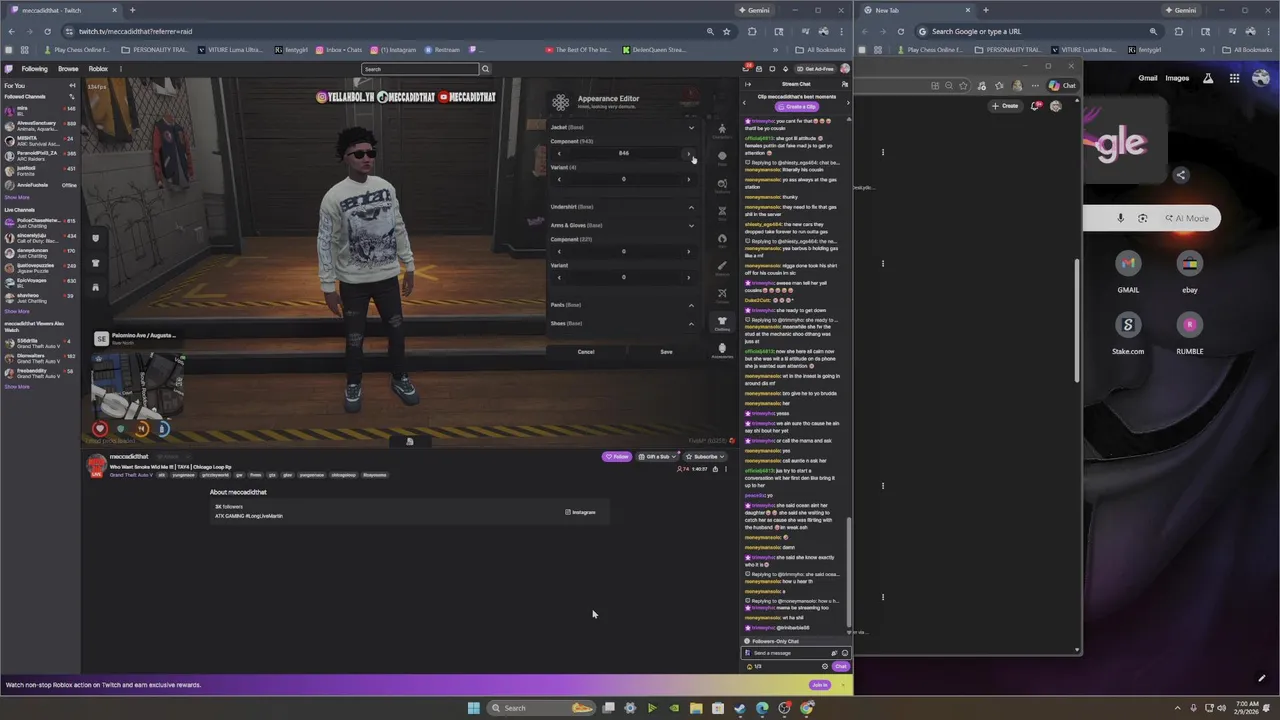Image resolution: width=1280 pixels, height=720 pixels.
Task: Collapse the Shoes (Base) section
Action: [x=691, y=323]
